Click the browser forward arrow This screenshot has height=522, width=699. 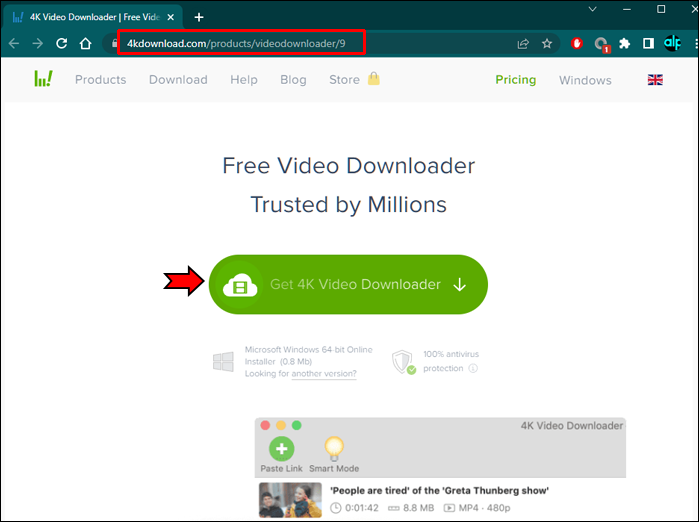38,43
